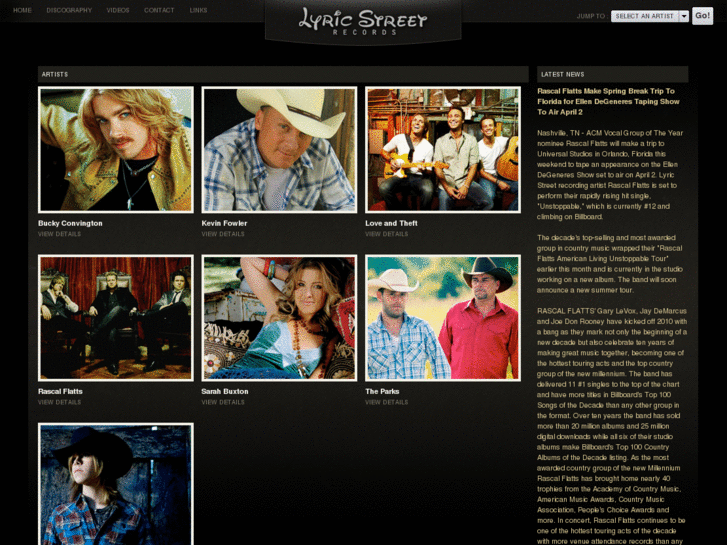View details for Bucky Covington
727x545 pixels.
[x=59, y=234]
